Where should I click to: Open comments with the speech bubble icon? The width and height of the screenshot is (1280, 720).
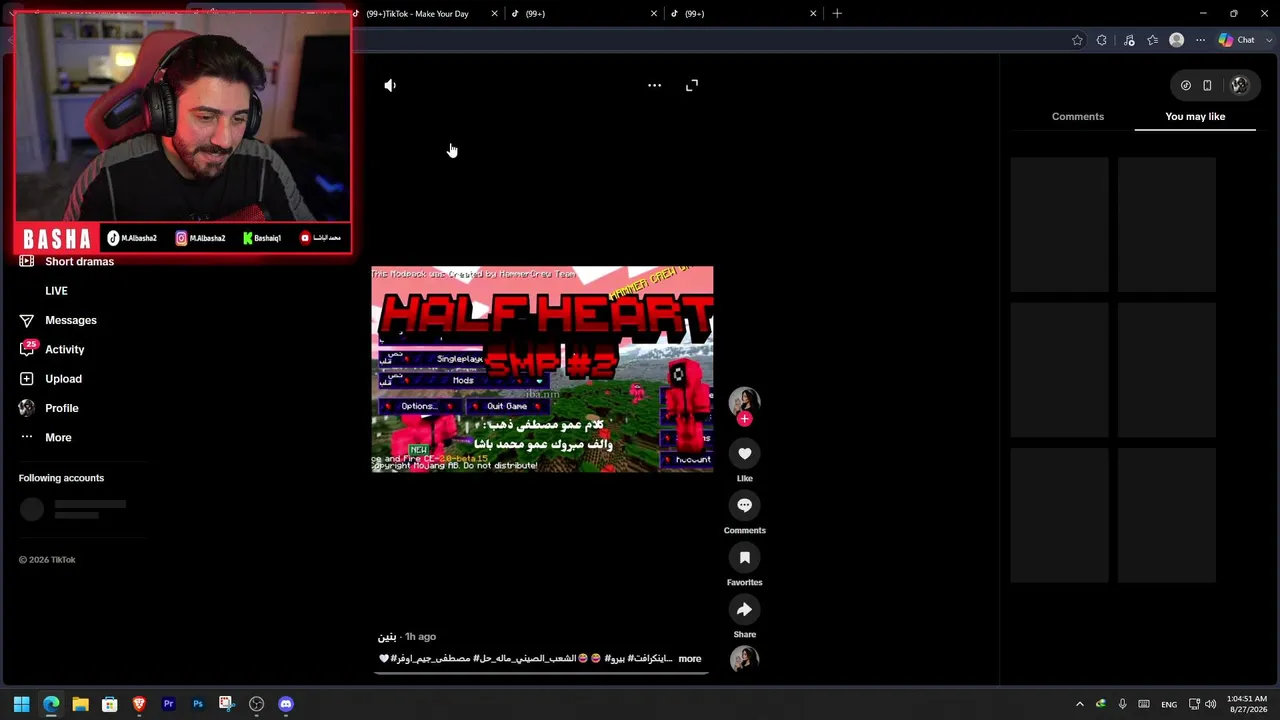744,506
